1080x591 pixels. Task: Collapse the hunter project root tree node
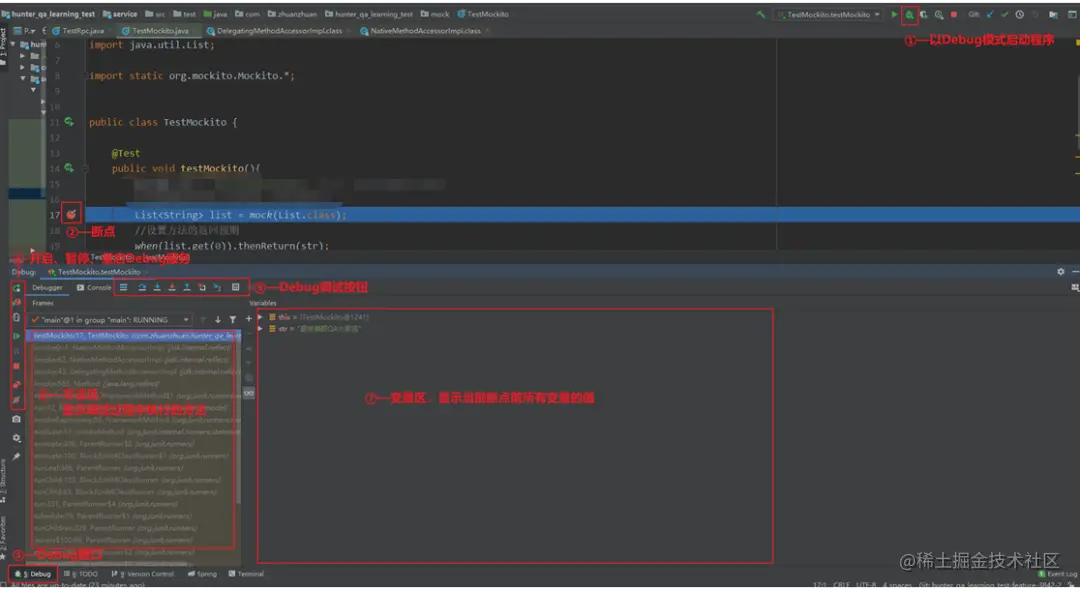(x=13, y=44)
